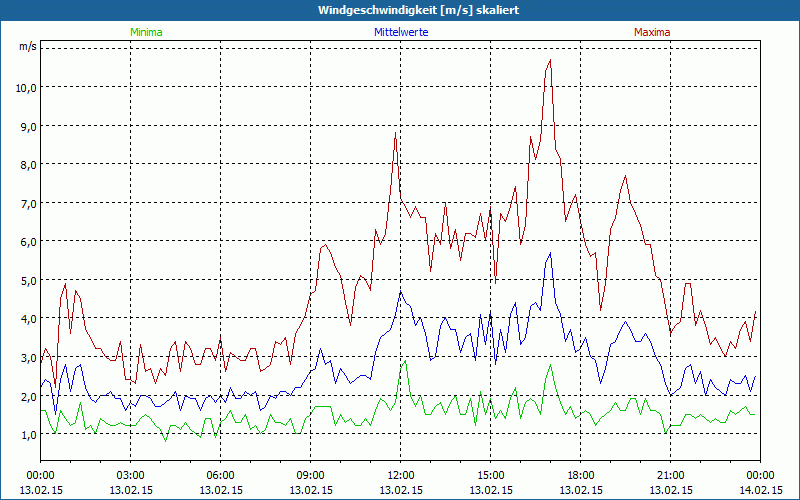The width and height of the screenshot is (800, 500).
Task: Click the 4,0 y-axis value
Action: 29,319
